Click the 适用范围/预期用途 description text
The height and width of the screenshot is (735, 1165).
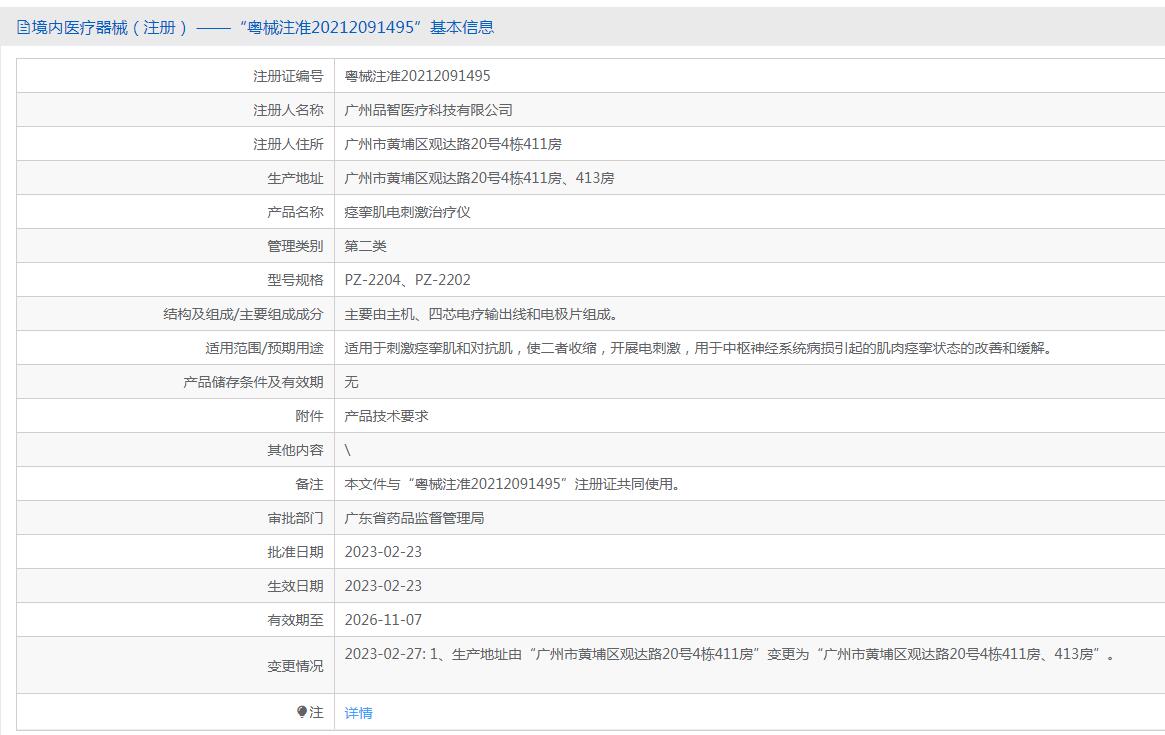click(x=698, y=348)
